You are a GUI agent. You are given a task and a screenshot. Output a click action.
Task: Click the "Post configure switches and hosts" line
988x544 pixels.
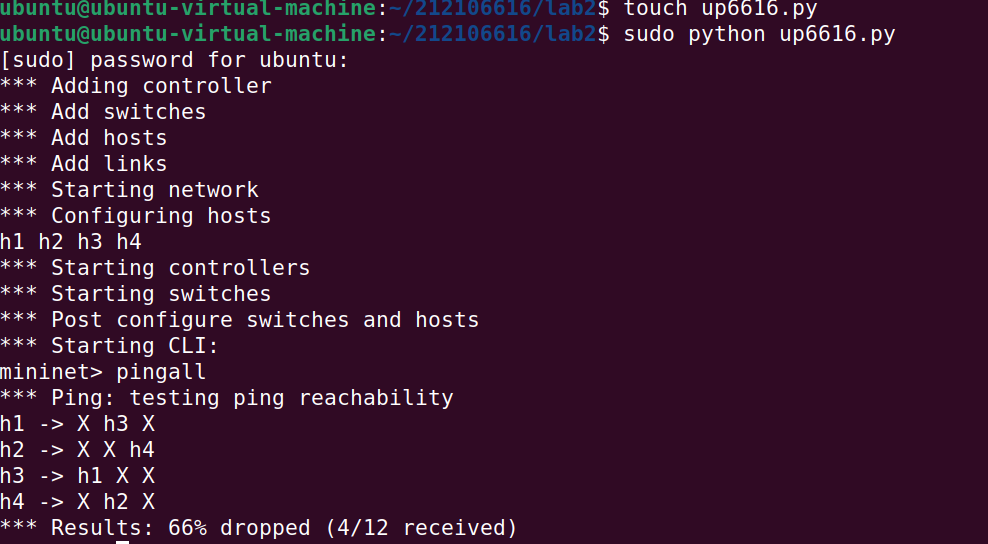pyautogui.click(x=240, y=320)
